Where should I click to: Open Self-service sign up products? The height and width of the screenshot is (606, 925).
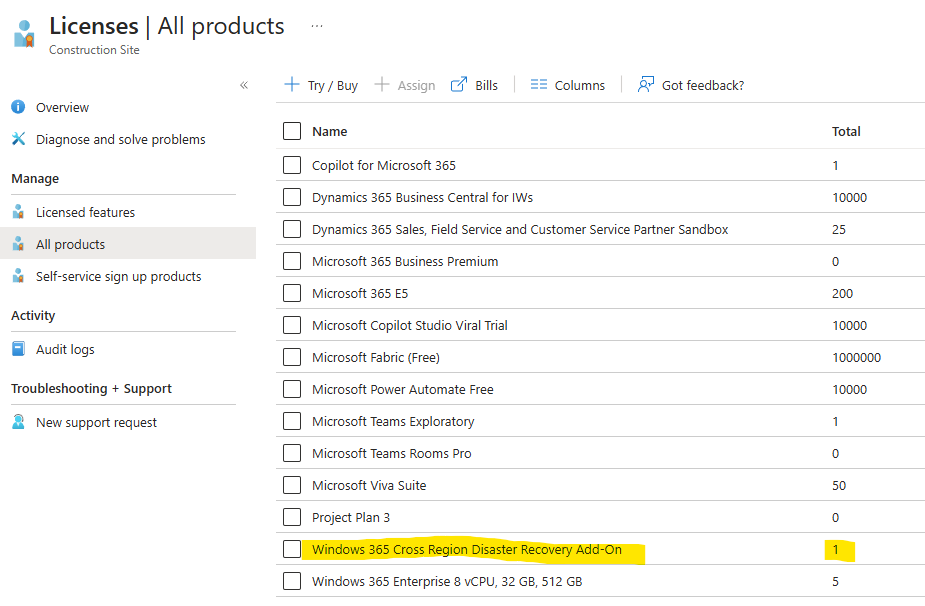coord(119,276)
